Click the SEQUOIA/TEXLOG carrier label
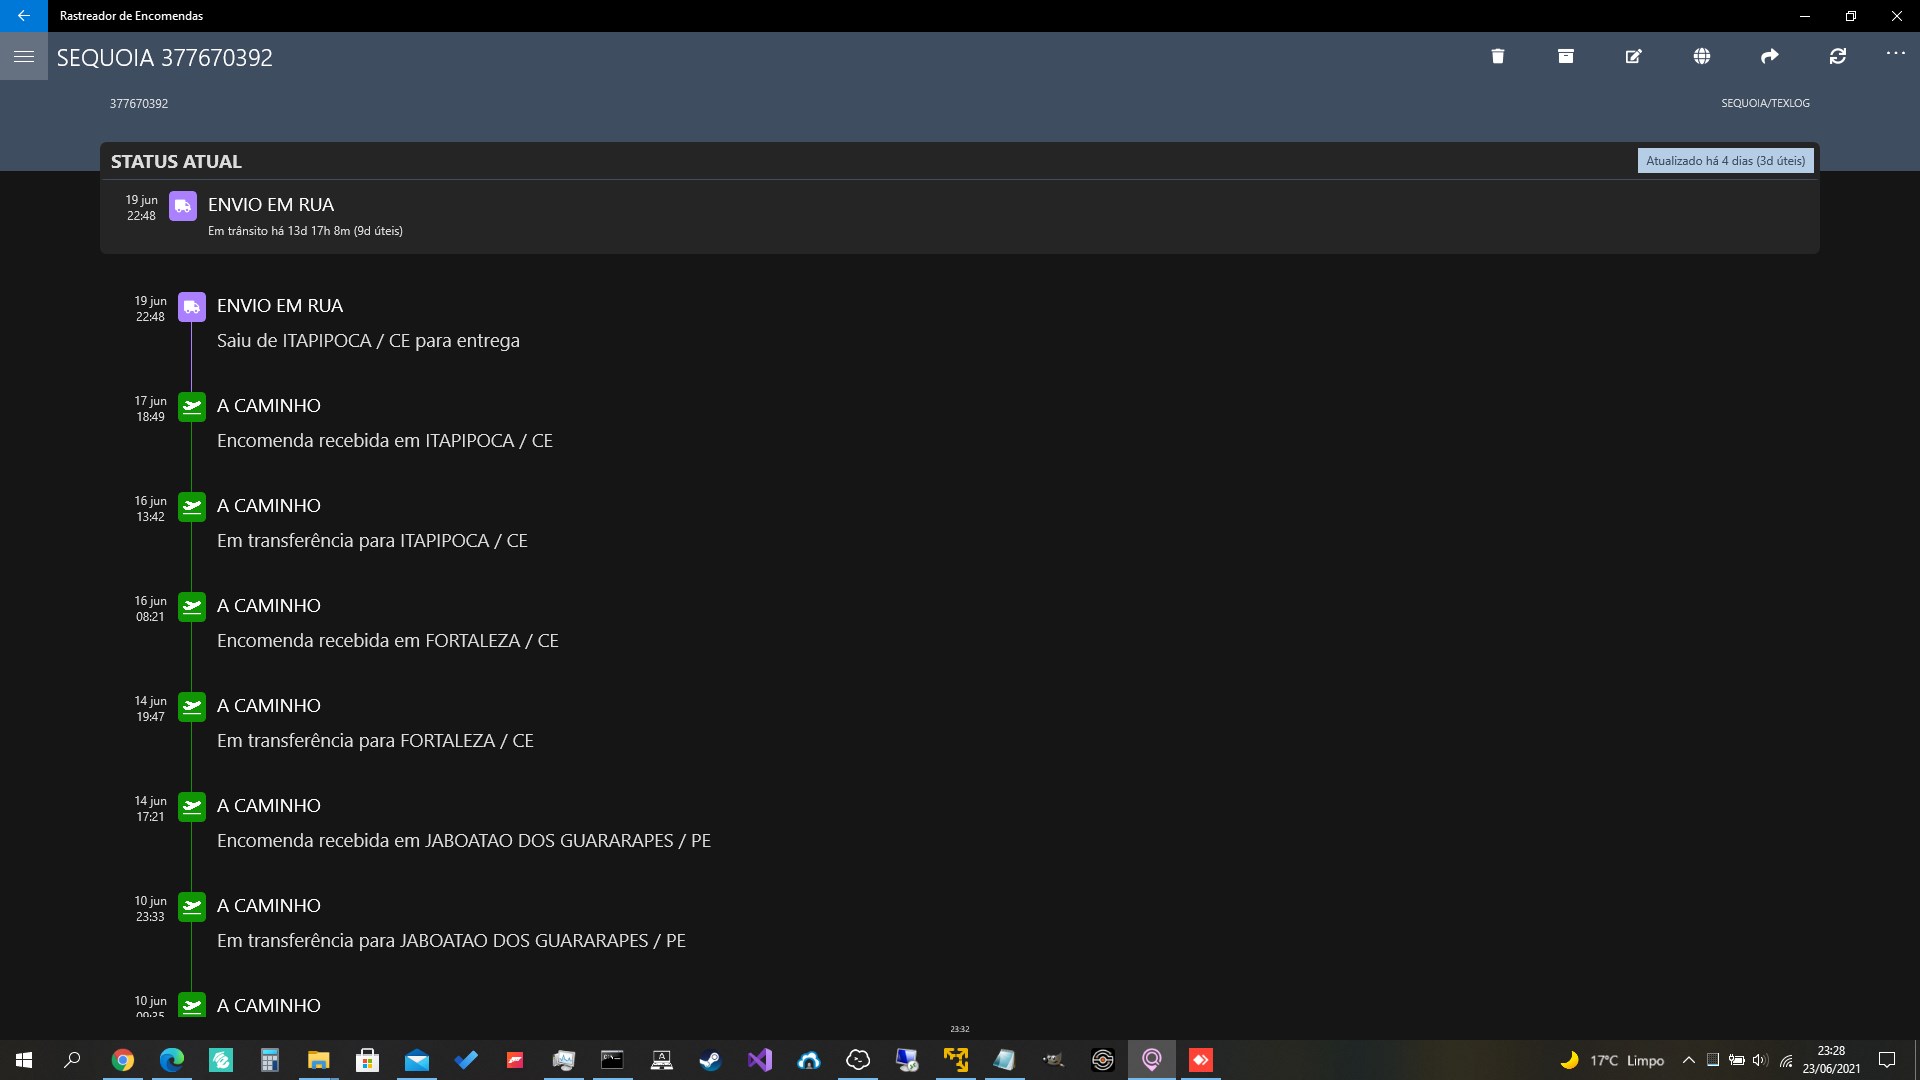Image resolution: width=1920 pixels, height=1080 pixels. pos(1765,103)
